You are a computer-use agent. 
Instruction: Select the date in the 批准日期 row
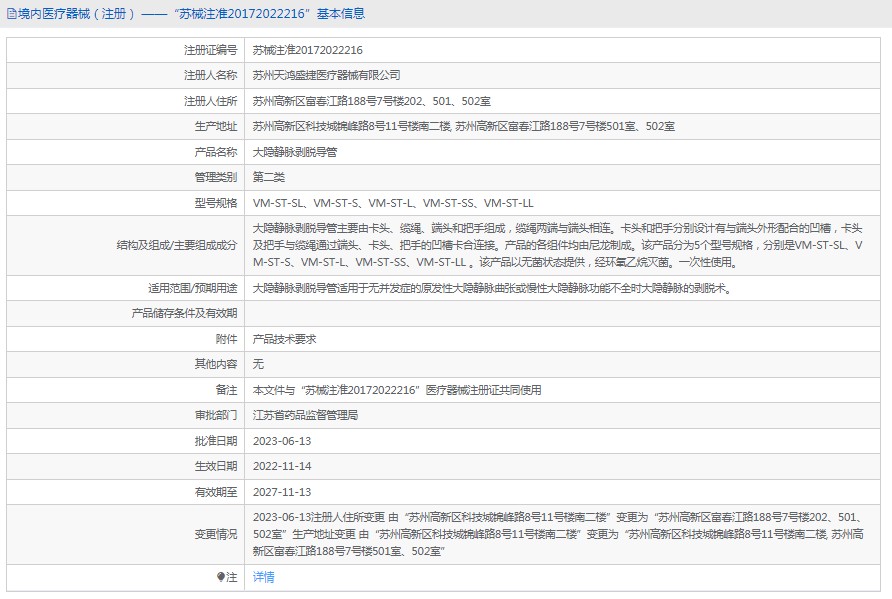tap(282, 441)
